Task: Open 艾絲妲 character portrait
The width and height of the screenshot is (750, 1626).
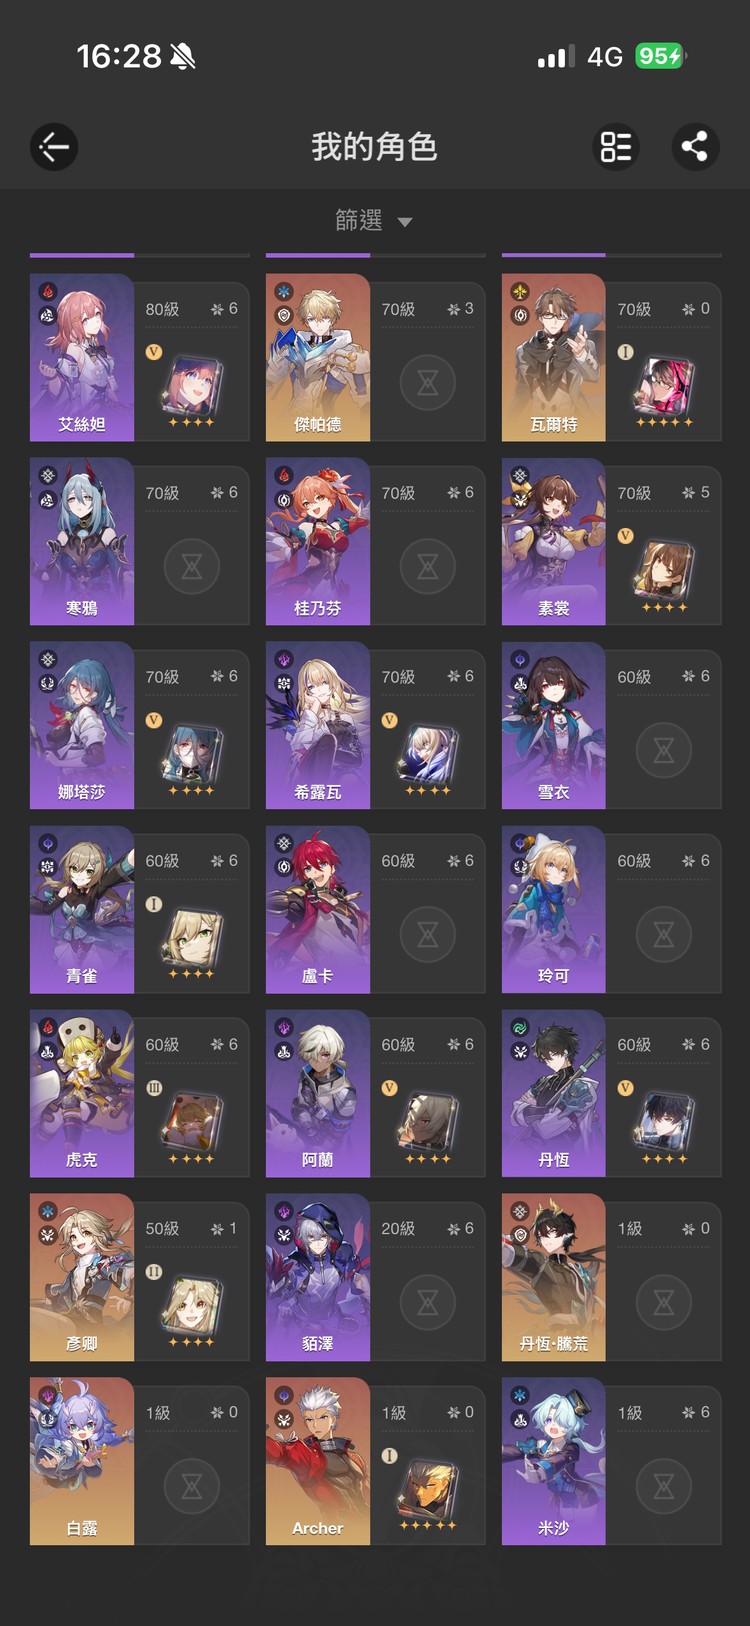Action: [x=82, y=357]
